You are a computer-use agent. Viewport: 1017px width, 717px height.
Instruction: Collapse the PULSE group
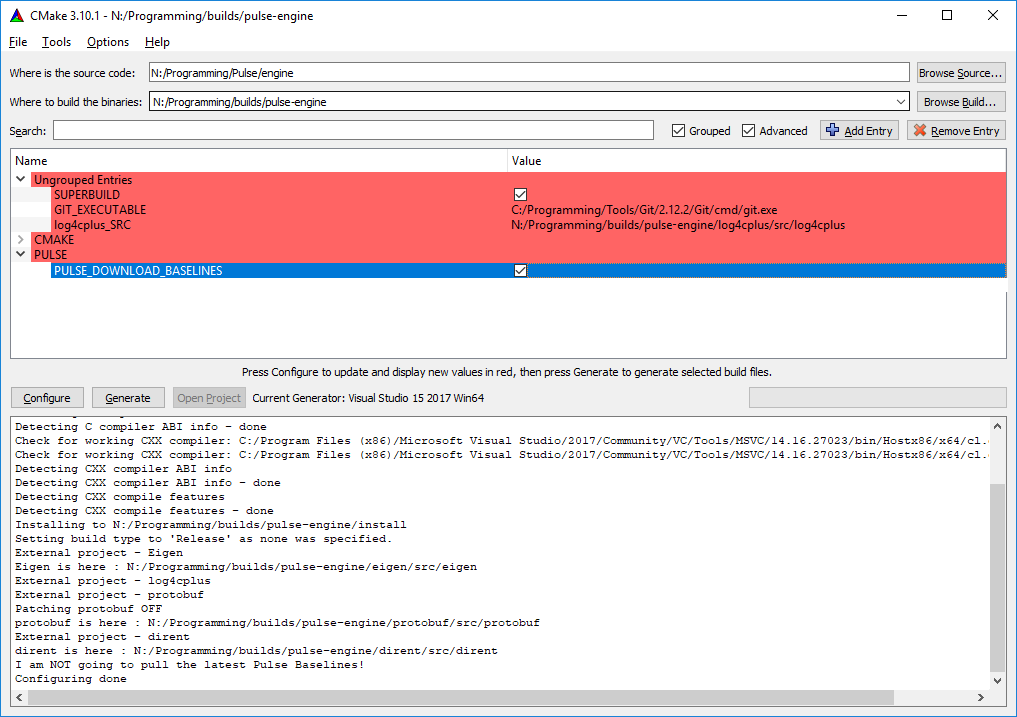pos(21,255)
